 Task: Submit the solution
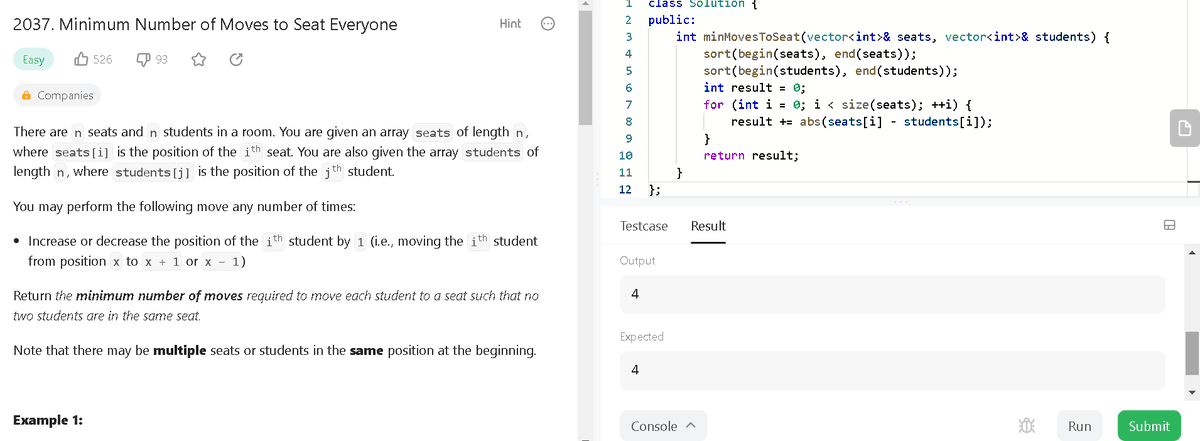pos(1149,426)
